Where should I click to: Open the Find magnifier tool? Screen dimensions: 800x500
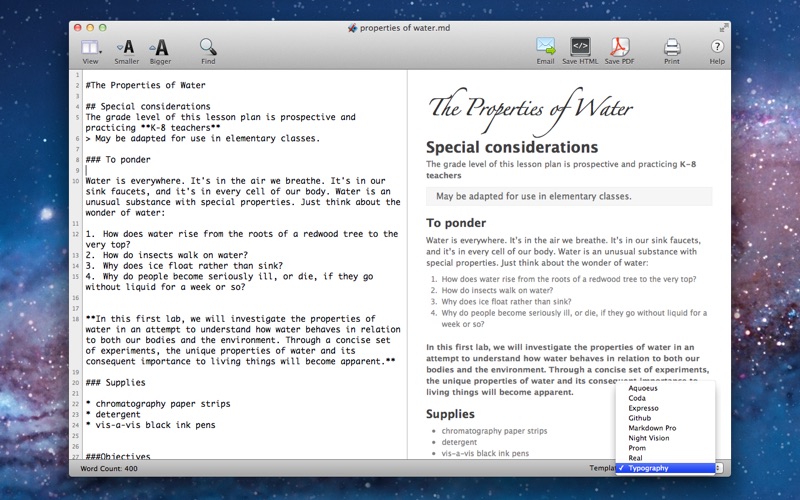click(x=208, y=52)
